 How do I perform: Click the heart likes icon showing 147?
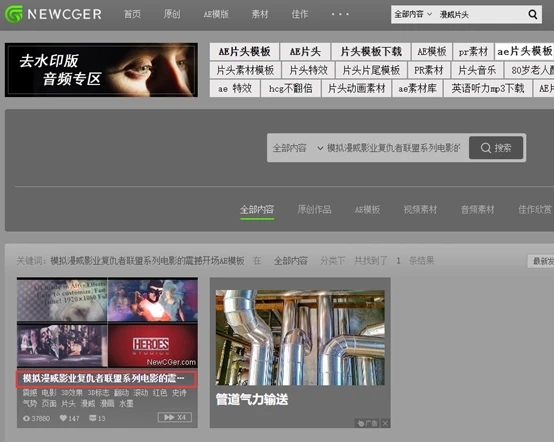[63, 418]
